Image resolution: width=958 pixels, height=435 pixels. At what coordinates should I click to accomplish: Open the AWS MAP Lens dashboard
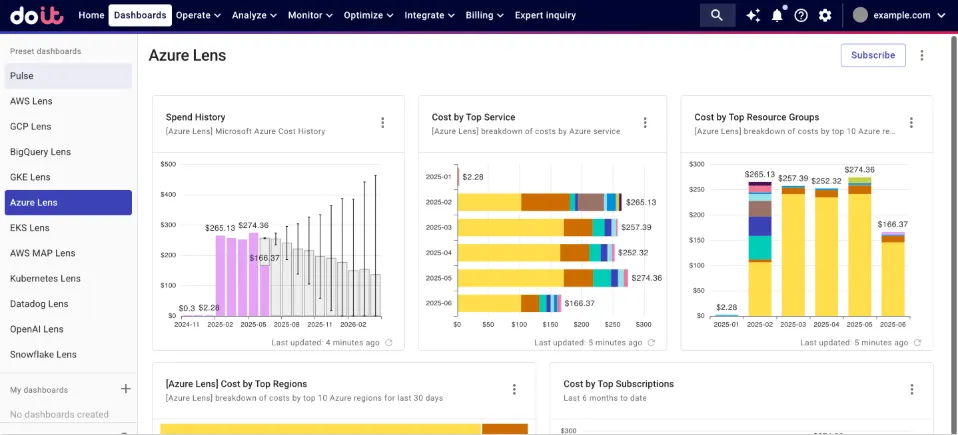[68, 253]
